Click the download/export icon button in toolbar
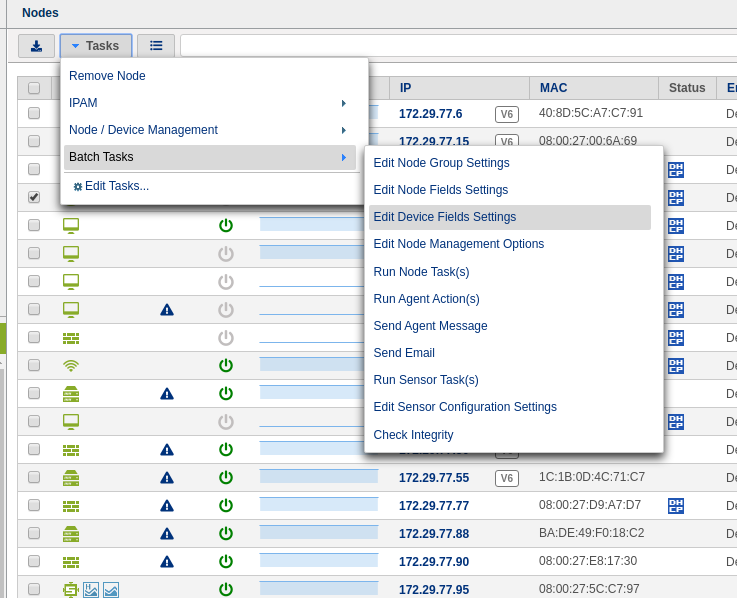737x598 pixels. click(36, 46)
